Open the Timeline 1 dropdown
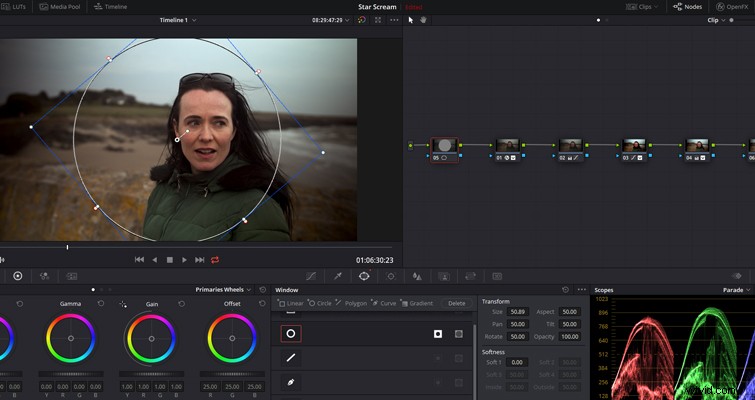Image resolution: width=755 pixels, height=400 pixels. [x=178, y=20]
